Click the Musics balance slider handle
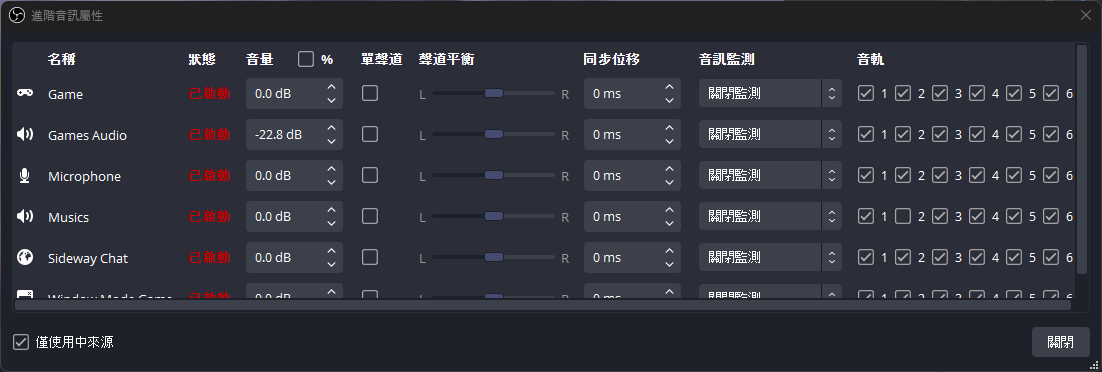 coord(494,216)
